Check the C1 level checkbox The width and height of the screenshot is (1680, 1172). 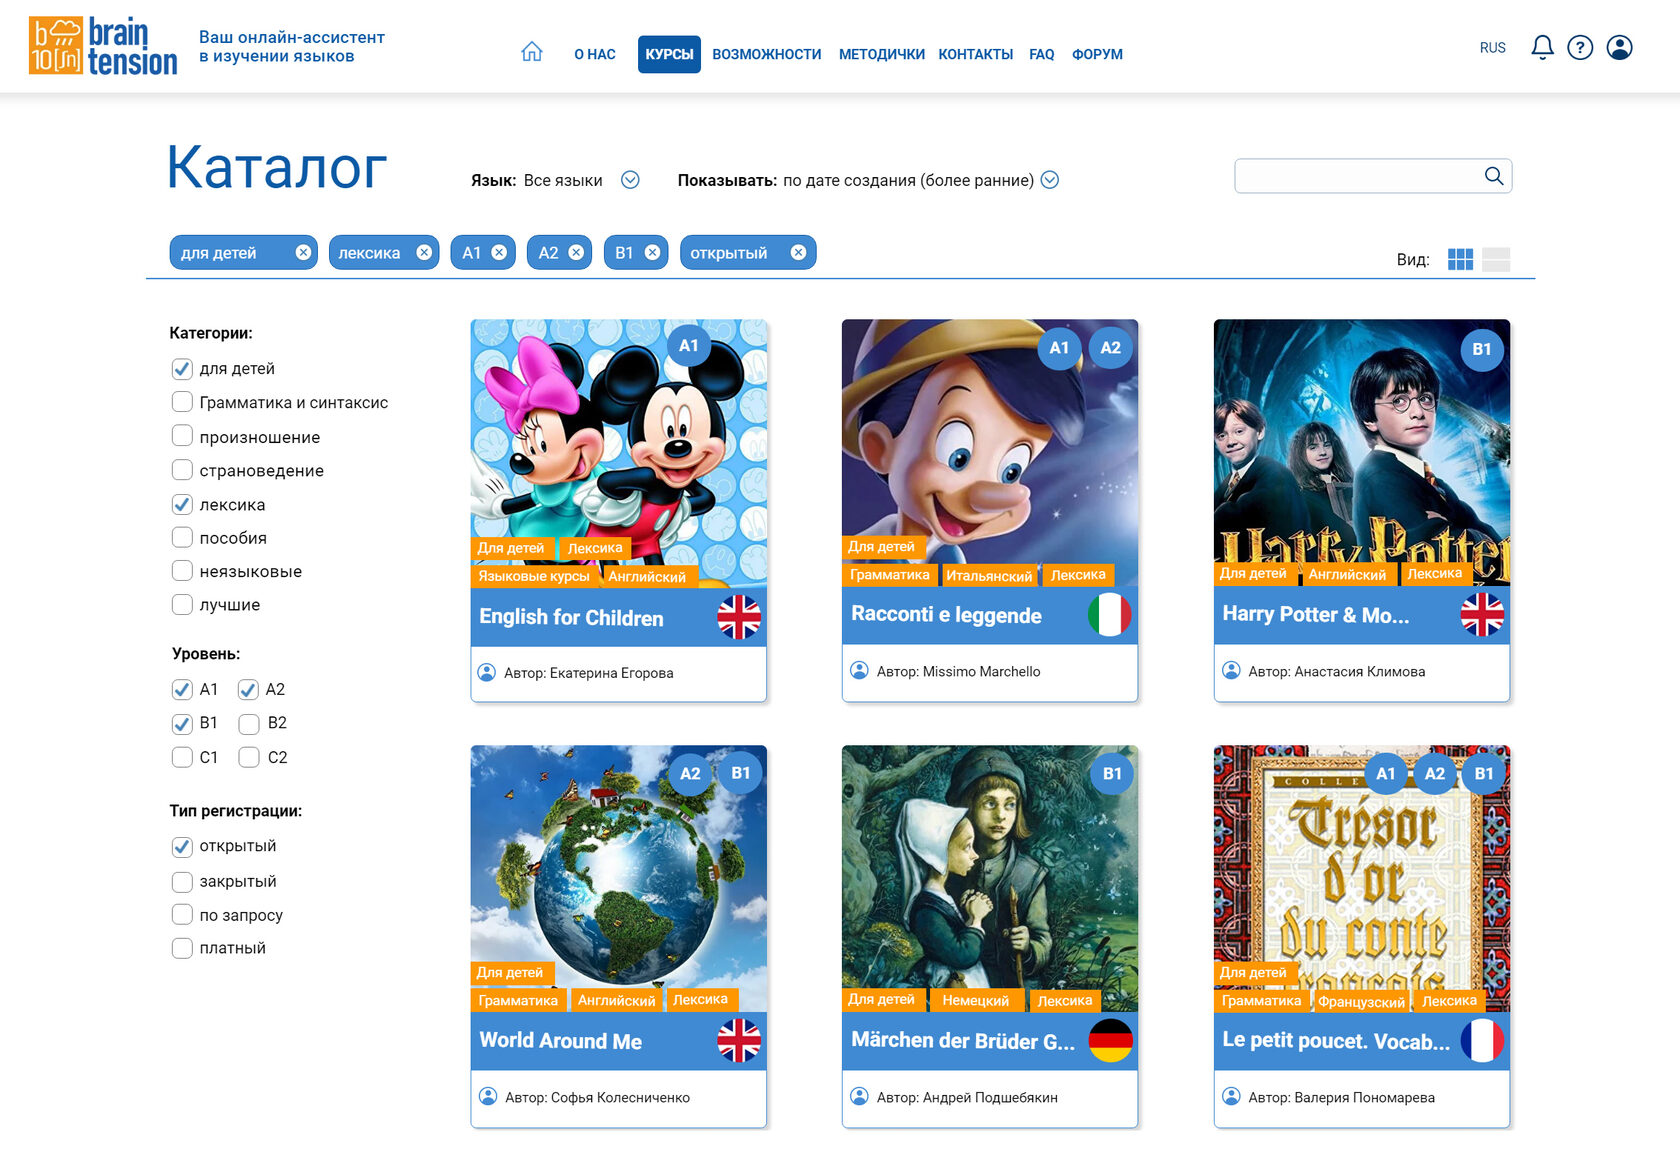182,758
